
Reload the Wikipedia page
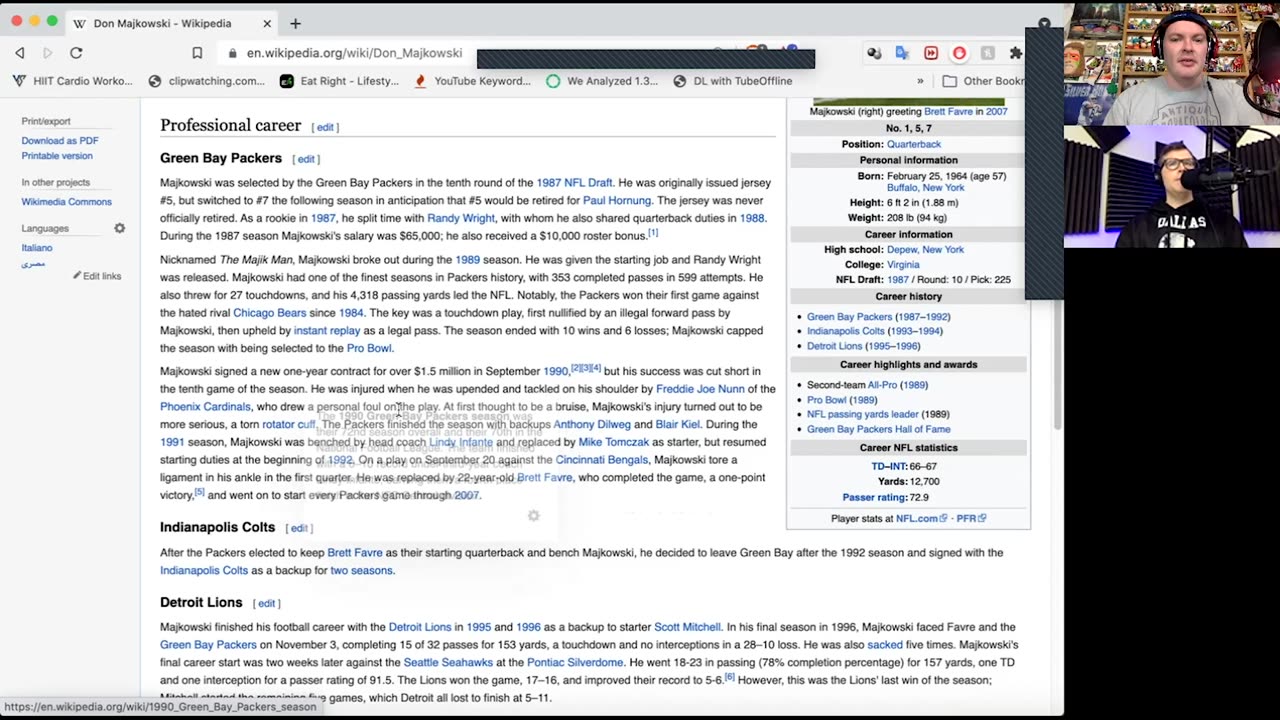pyautogui.click(x=76, y=53)
